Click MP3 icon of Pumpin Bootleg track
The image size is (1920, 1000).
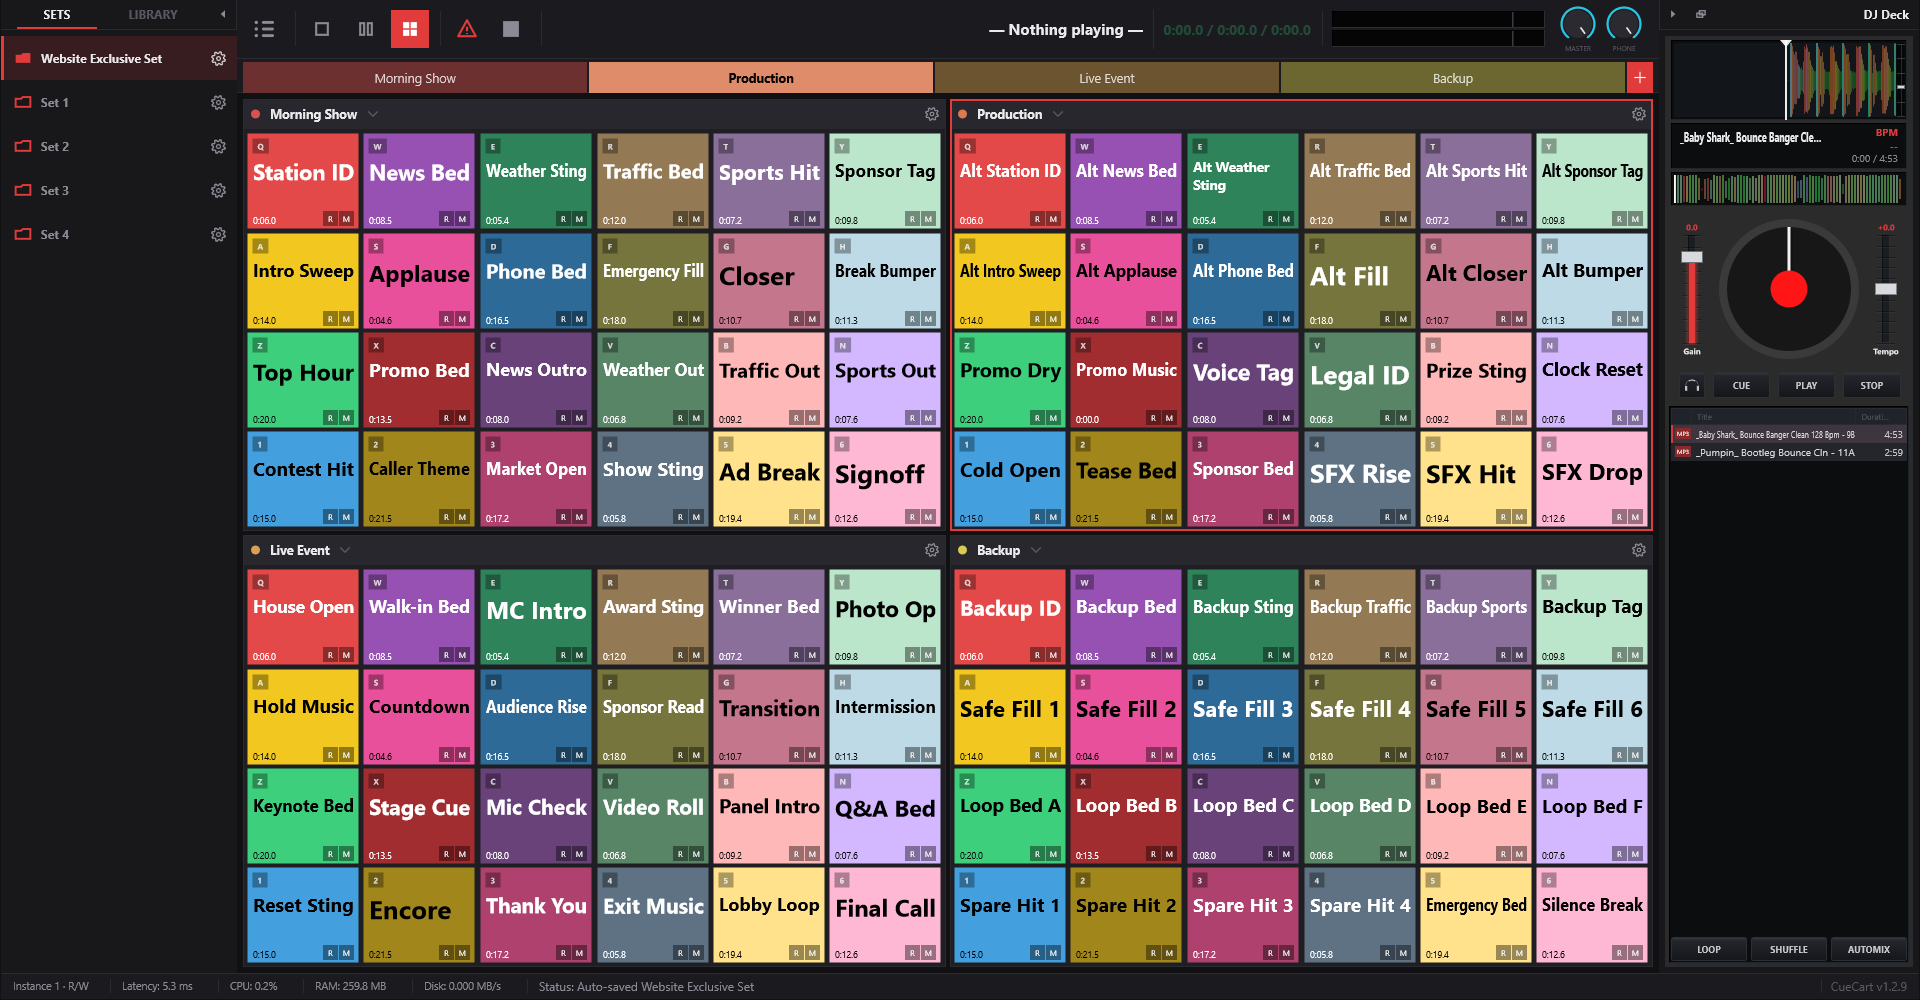pyautogui.click(x=1683, y=453)
